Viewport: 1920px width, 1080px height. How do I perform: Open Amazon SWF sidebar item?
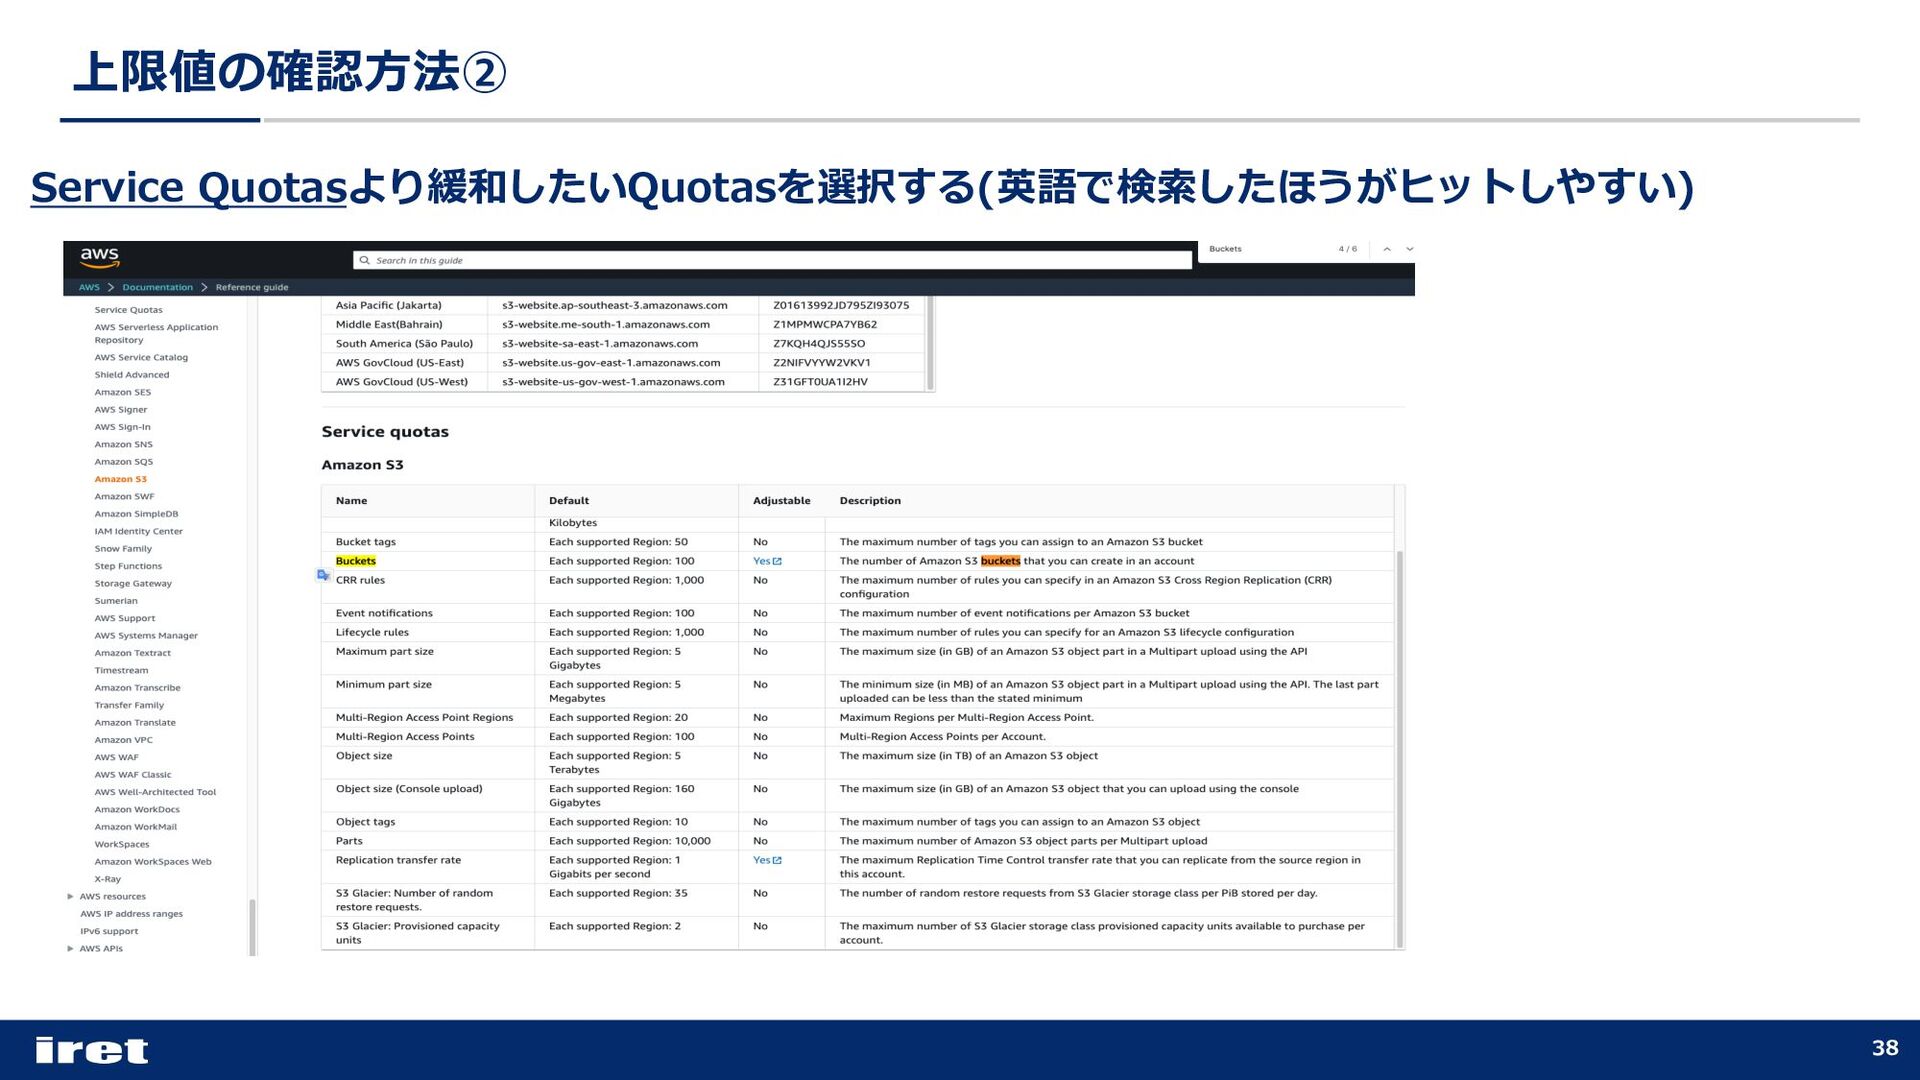[125, 497]
